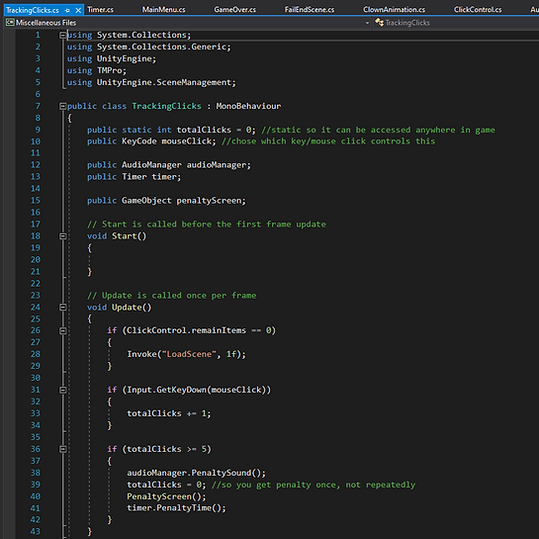Click the Miscellaneous Files project icon
Screen dimensions: 539x539
click(x=10, y=23)
